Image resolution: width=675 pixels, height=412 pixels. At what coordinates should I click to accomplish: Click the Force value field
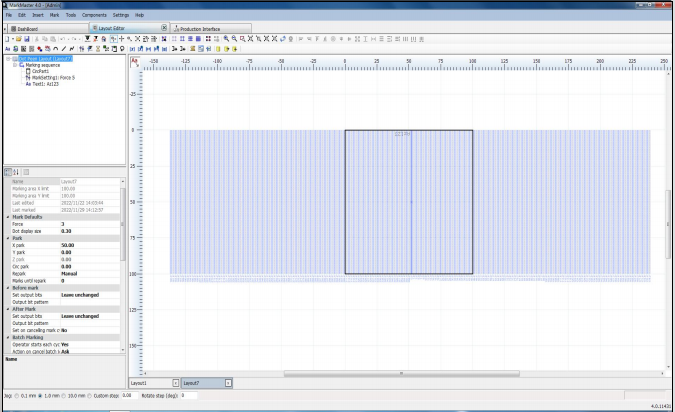(x=90, y=224)
